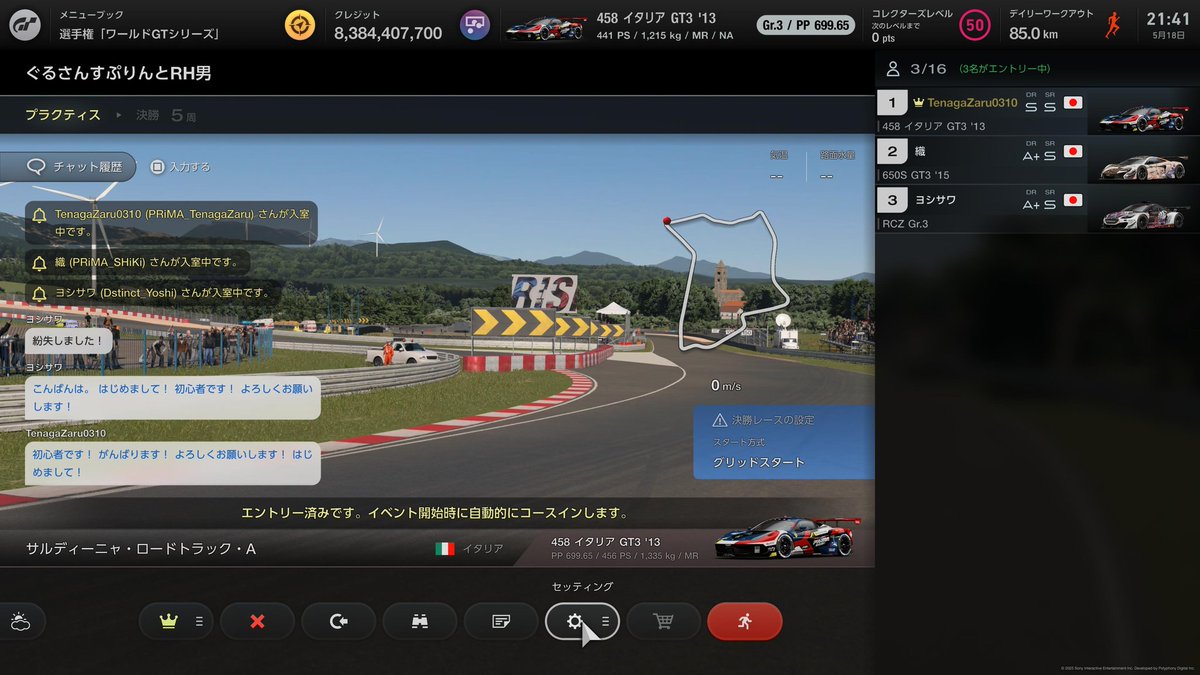The width and height of the screenshot is (1200, 675).
Task: Click the daily workout 85.0 km value
Action: [x=1033, y=33]
